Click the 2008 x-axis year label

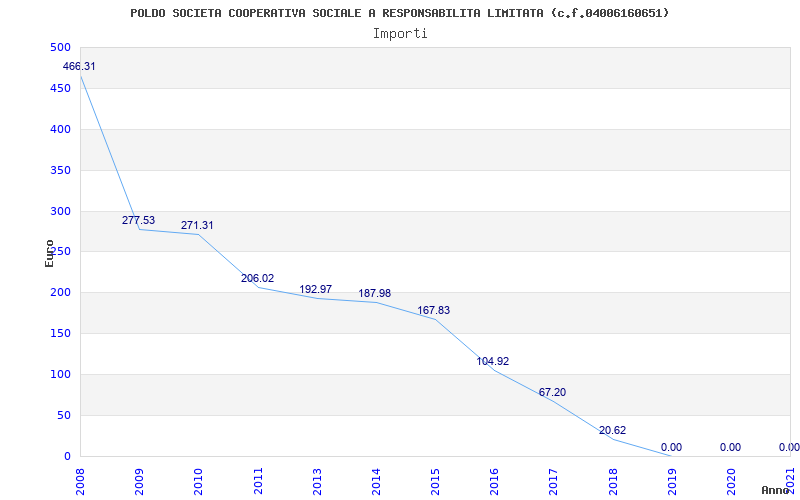pyautogui.click(x=79, y=481)
